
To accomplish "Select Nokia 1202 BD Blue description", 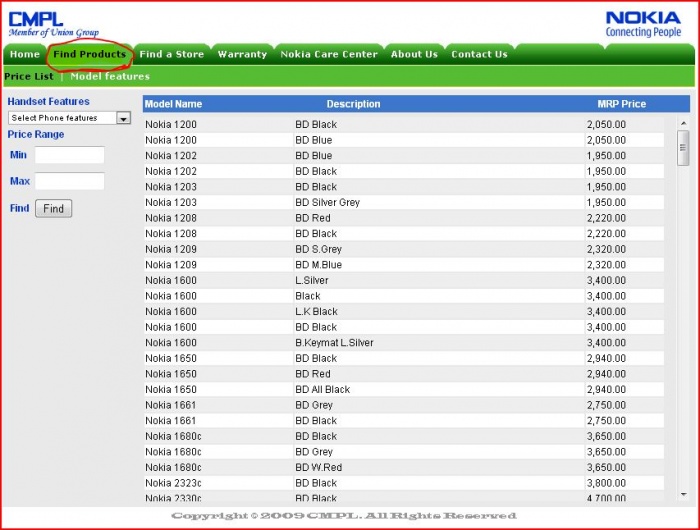I will tap(314, 156).
